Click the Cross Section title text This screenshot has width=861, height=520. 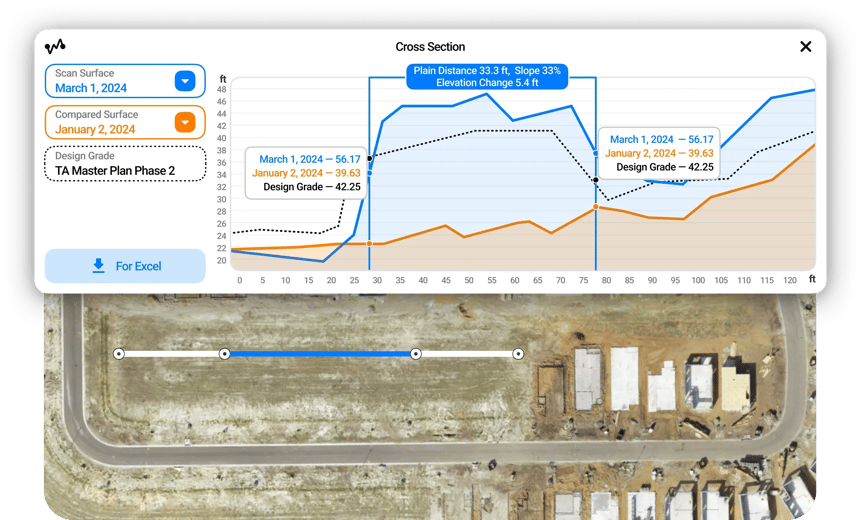(x=430, y=47)
